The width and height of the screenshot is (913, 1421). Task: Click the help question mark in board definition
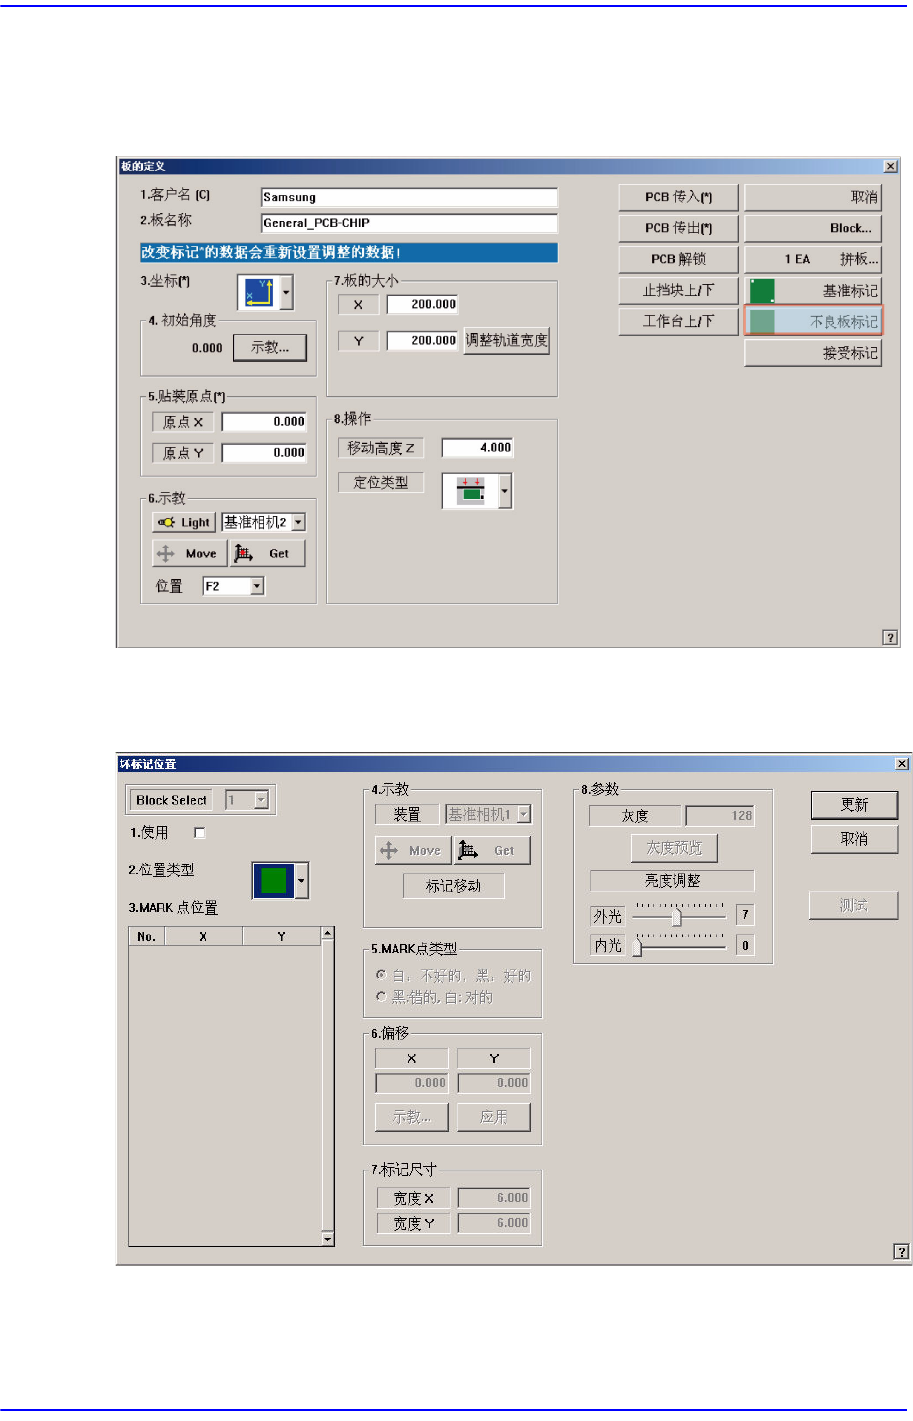pyautogui.click(x=890, y=637)
